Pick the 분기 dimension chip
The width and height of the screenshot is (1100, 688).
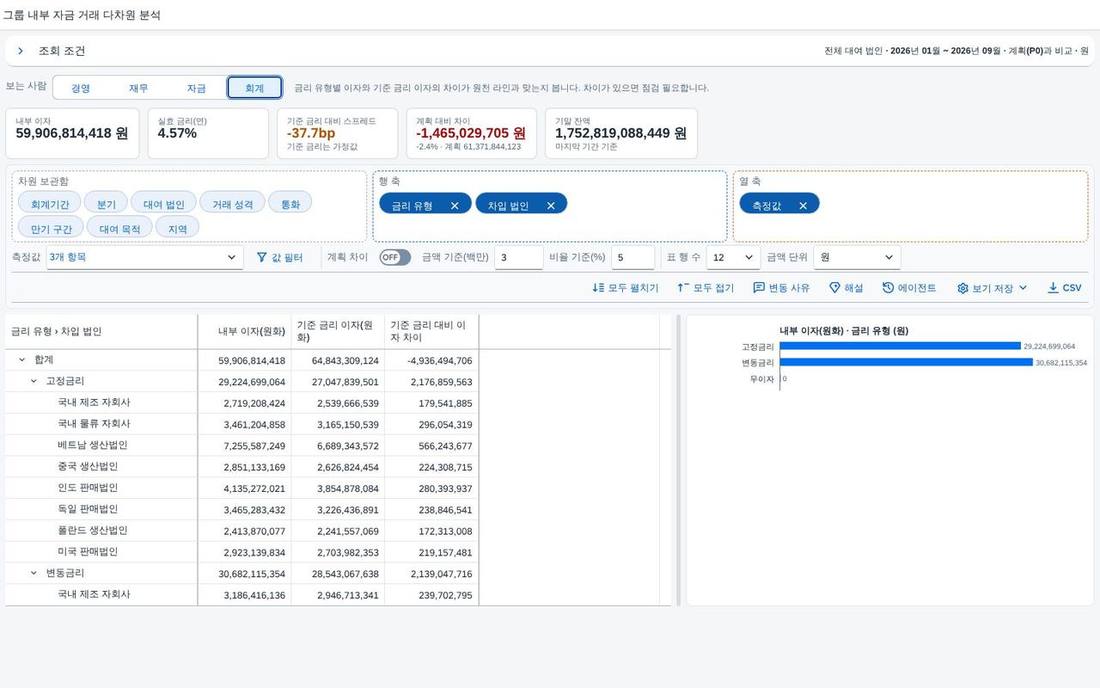[x=106, y=204]
